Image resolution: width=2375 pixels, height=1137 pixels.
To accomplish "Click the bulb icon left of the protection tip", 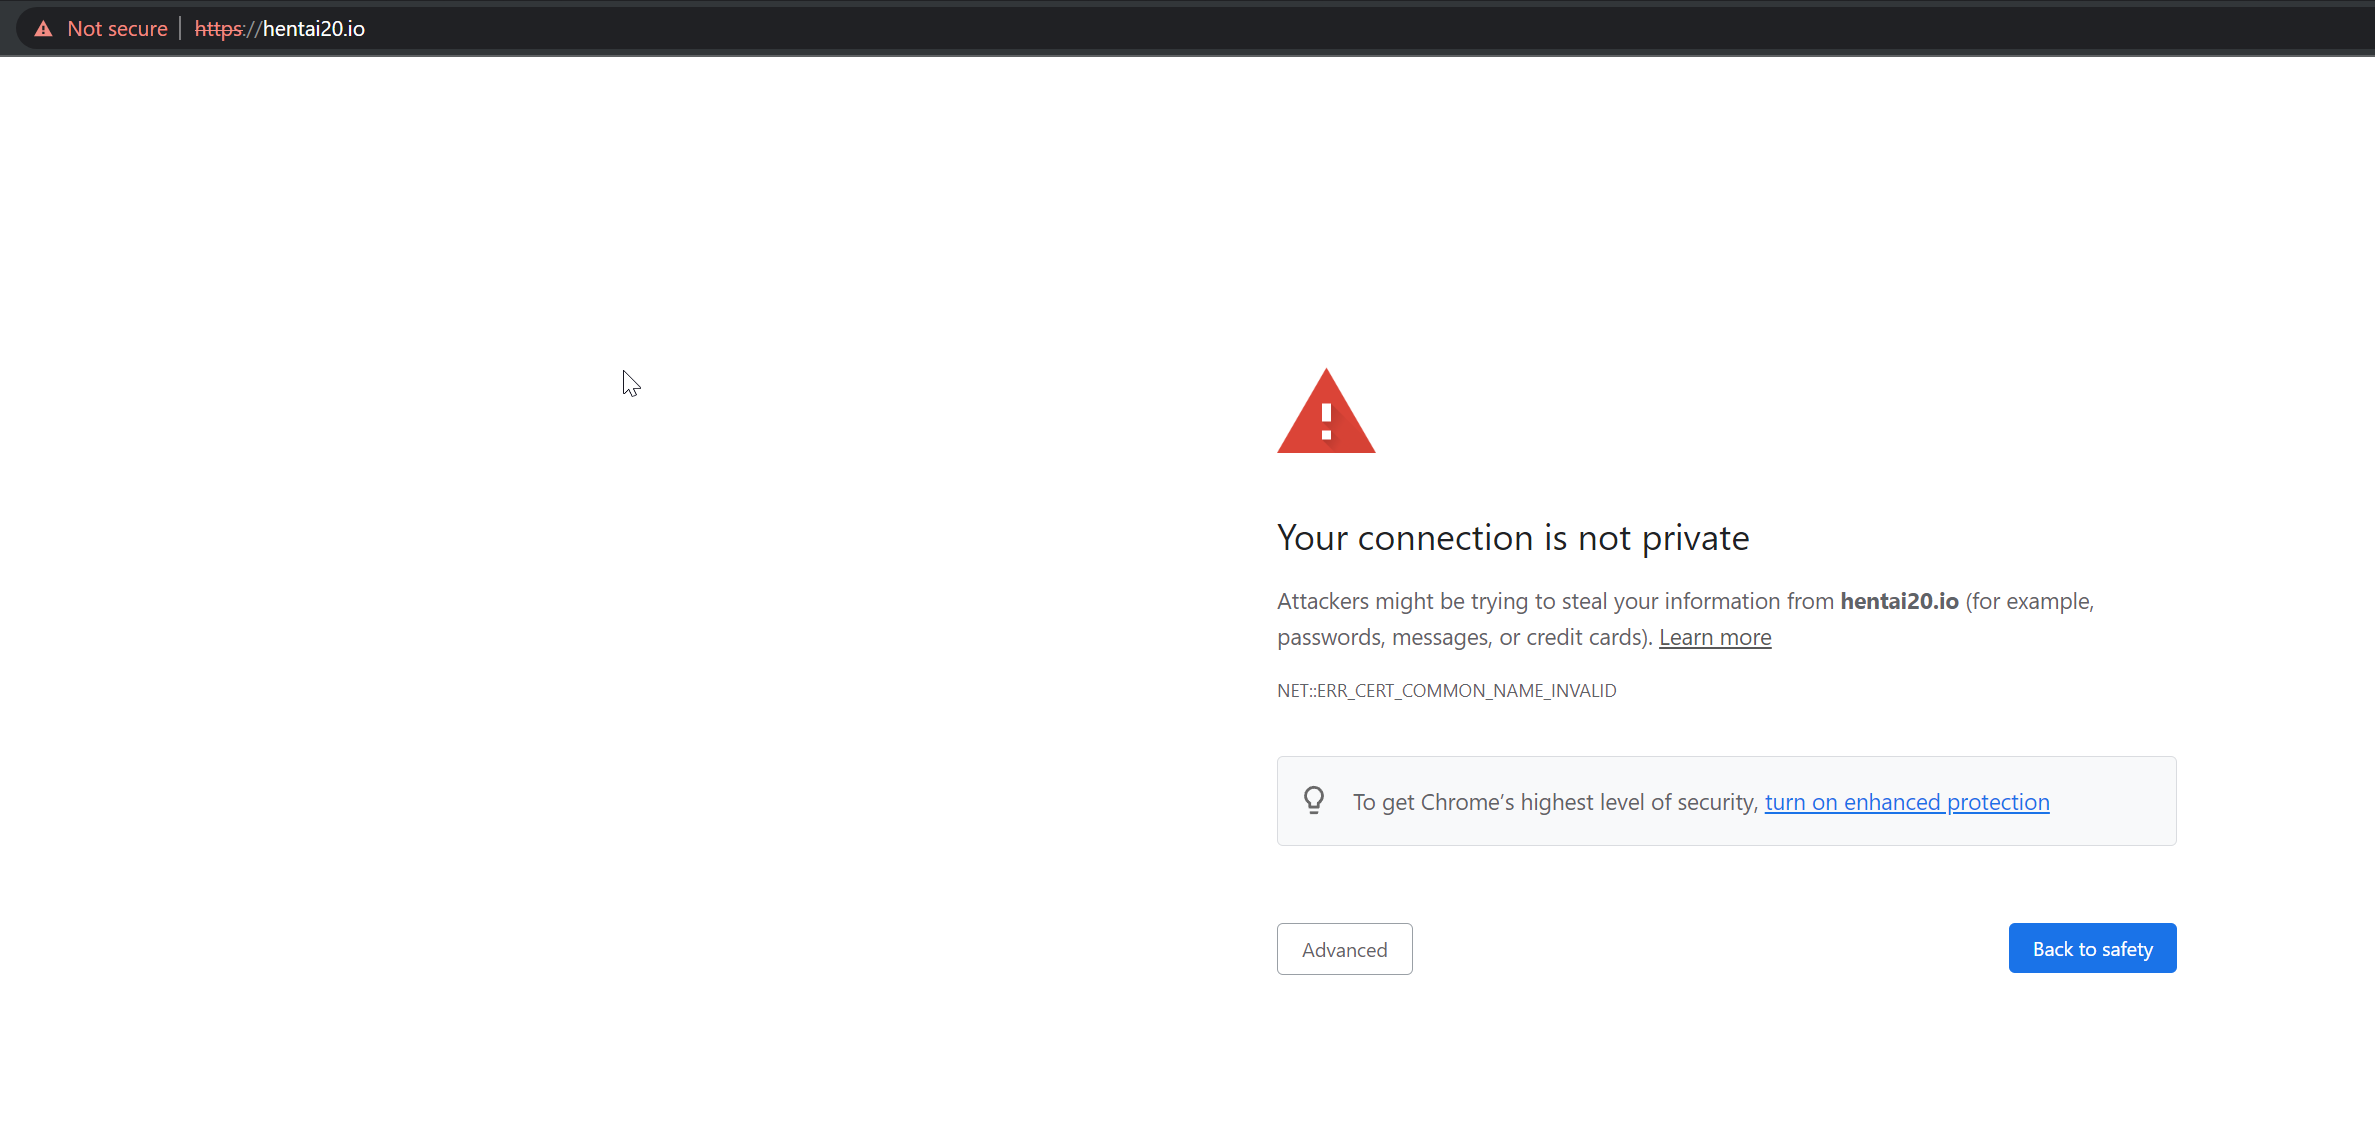I will pyautogui.click(x=1313, y=800).
